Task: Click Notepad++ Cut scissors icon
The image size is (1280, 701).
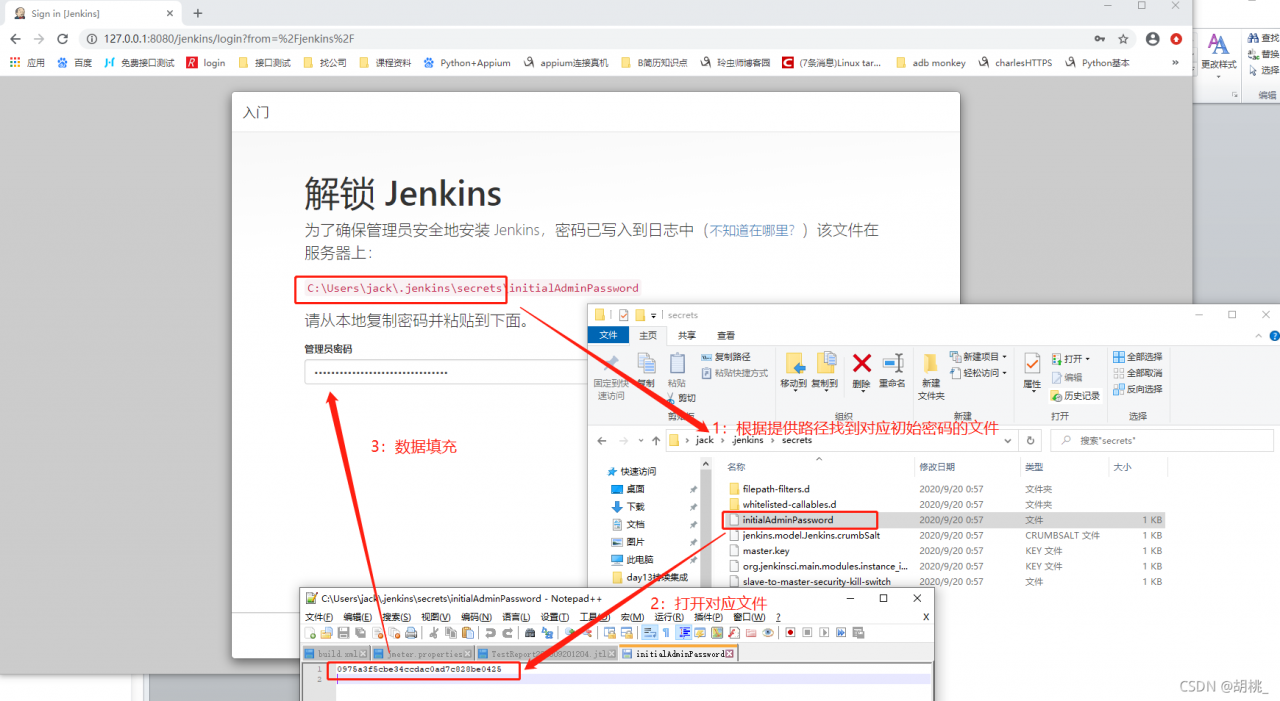Action: click(x=433, y=633)
